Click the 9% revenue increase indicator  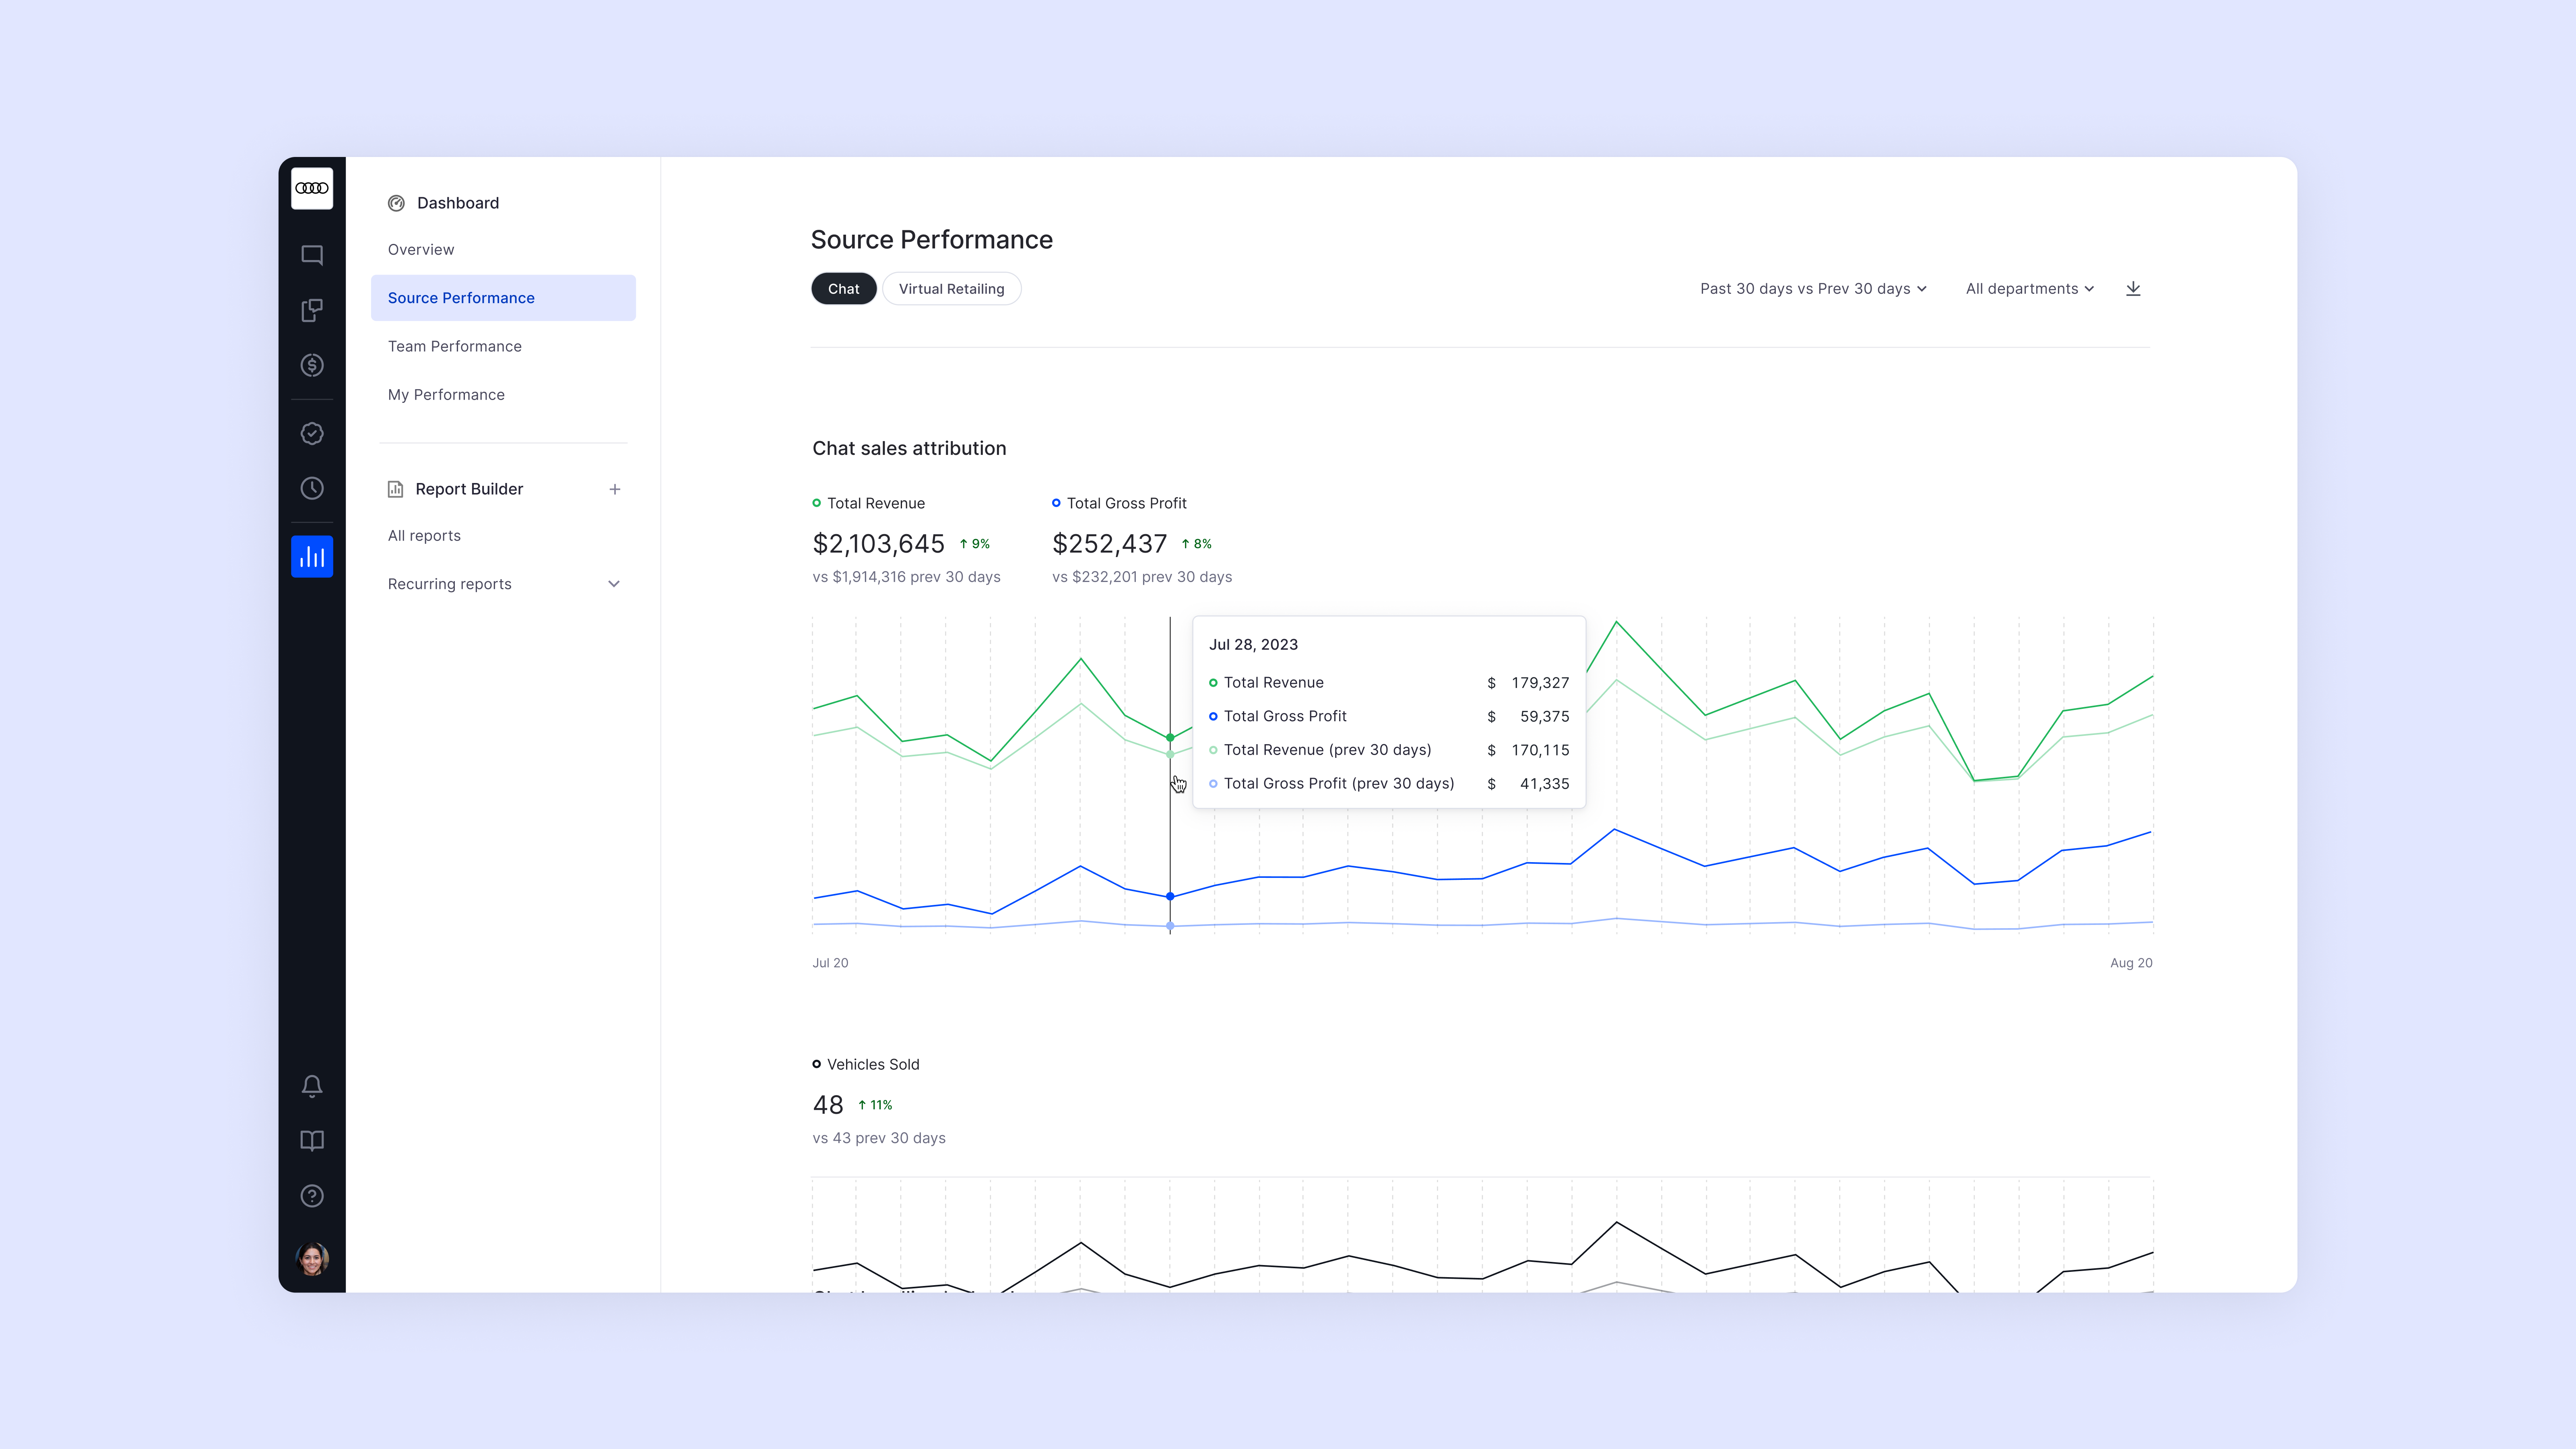tap(975, 544)
